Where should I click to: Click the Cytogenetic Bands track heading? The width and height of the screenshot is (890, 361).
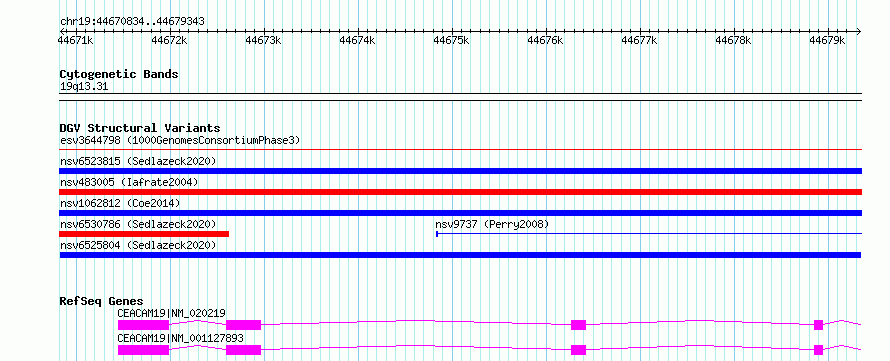click(x=119, y=74)
